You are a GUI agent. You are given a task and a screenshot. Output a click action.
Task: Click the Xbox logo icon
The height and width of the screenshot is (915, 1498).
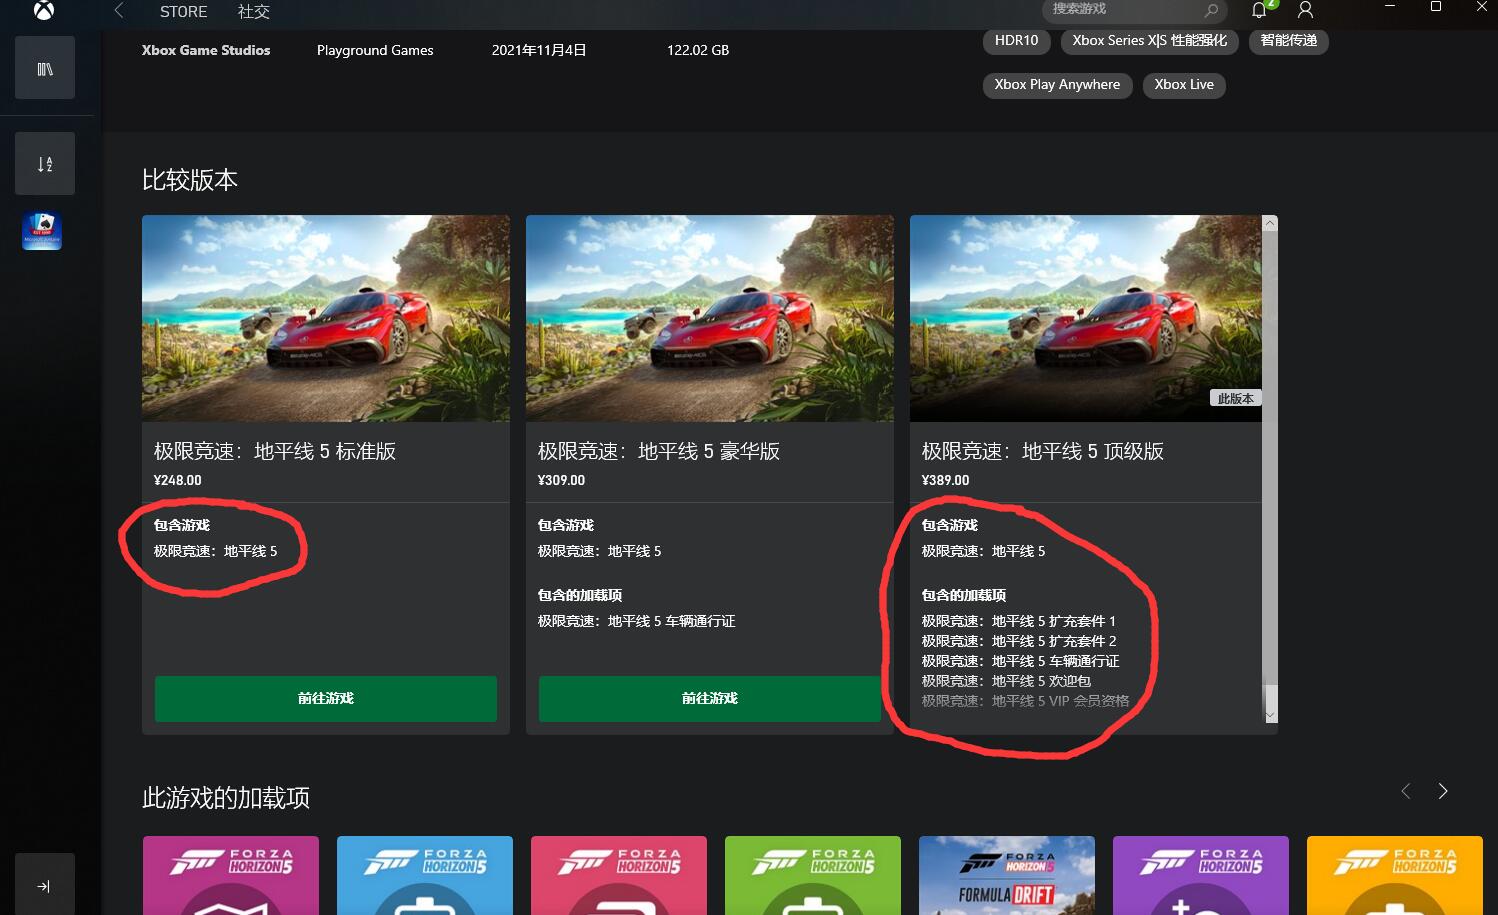pyautogui.click(x=44, y=10)
